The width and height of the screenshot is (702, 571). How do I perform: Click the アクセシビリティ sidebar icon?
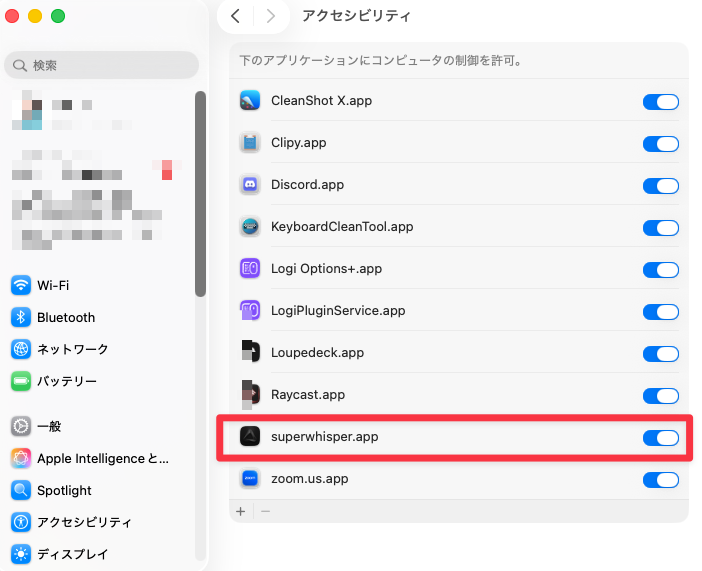click(21, 522)
